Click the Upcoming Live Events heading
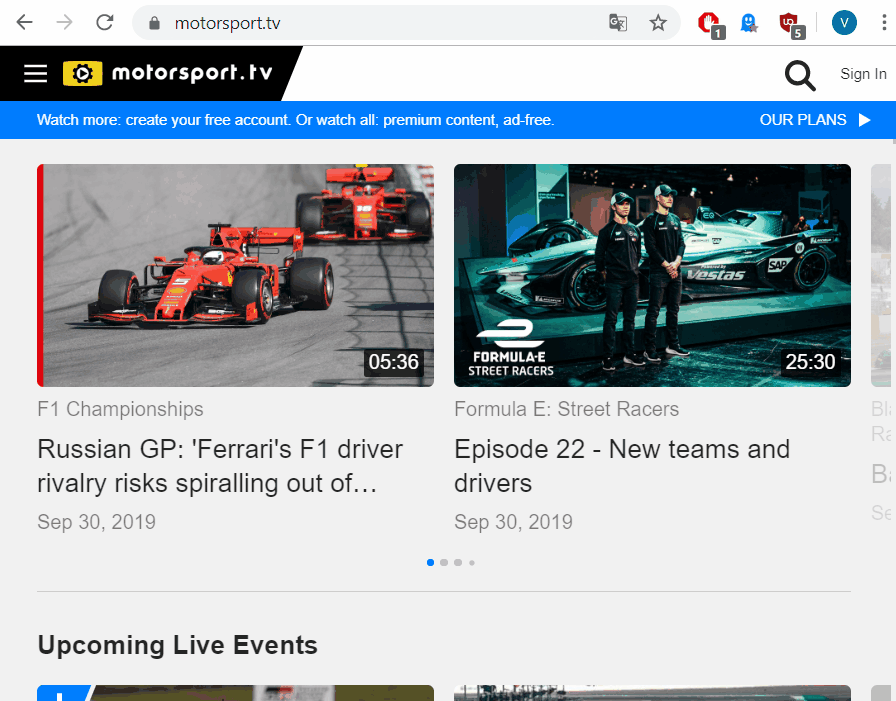This screenshot has height=701, width=896. 177,646
